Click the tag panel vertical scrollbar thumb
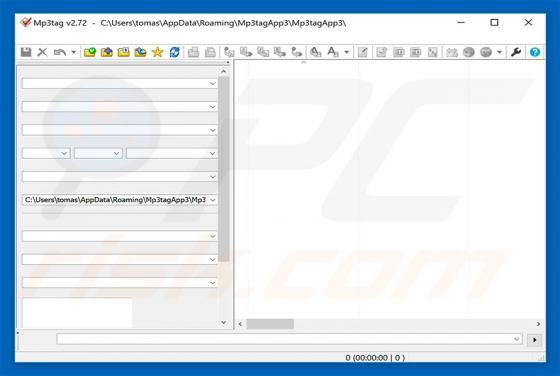 224,169
